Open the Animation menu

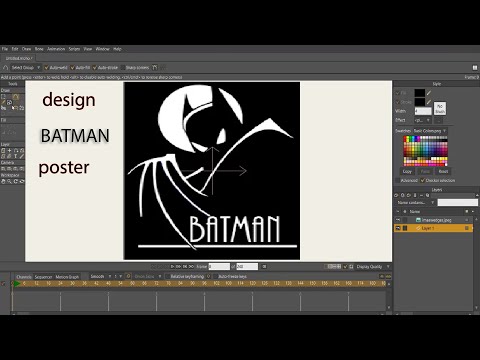pos(56,49)
